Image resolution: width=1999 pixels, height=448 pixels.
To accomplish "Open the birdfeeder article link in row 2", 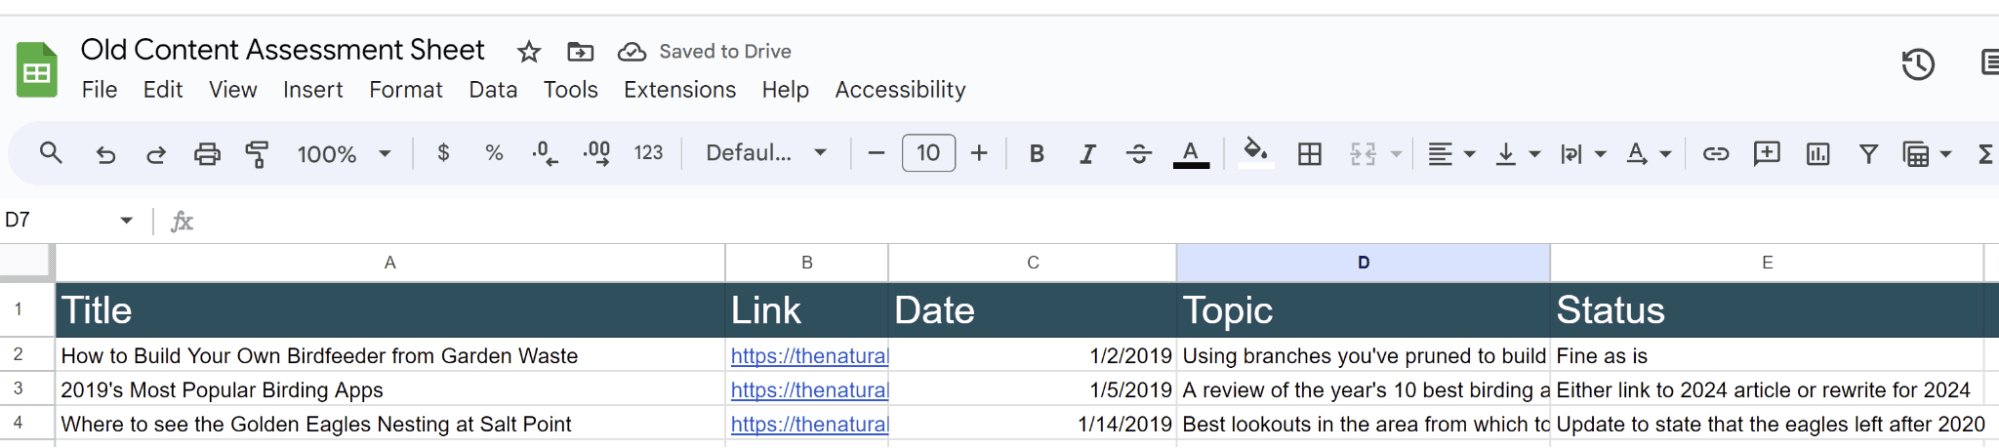I will pos(808,356).
